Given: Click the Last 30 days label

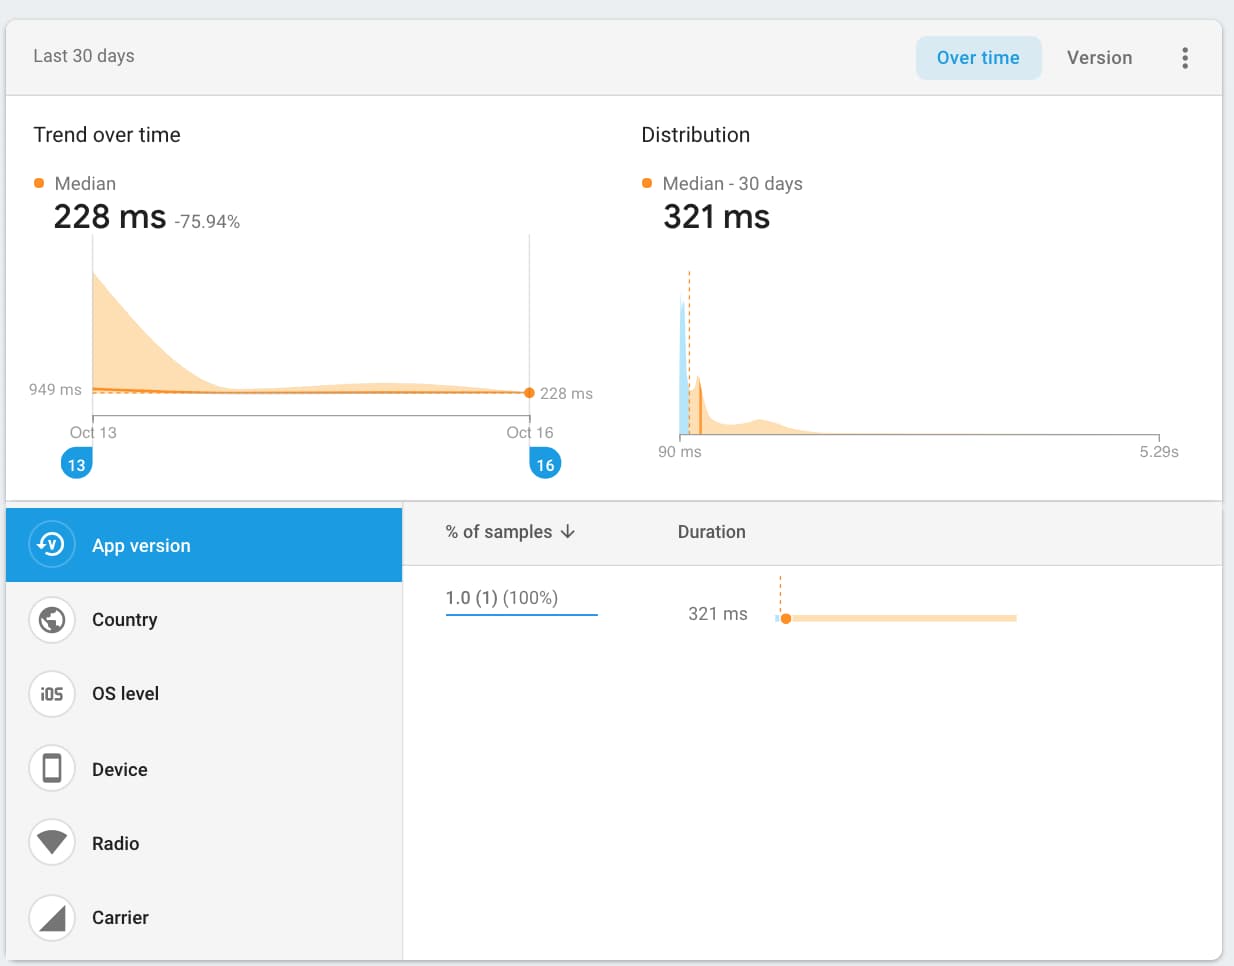Looking at the screenshot, I should tap(84, 56).
